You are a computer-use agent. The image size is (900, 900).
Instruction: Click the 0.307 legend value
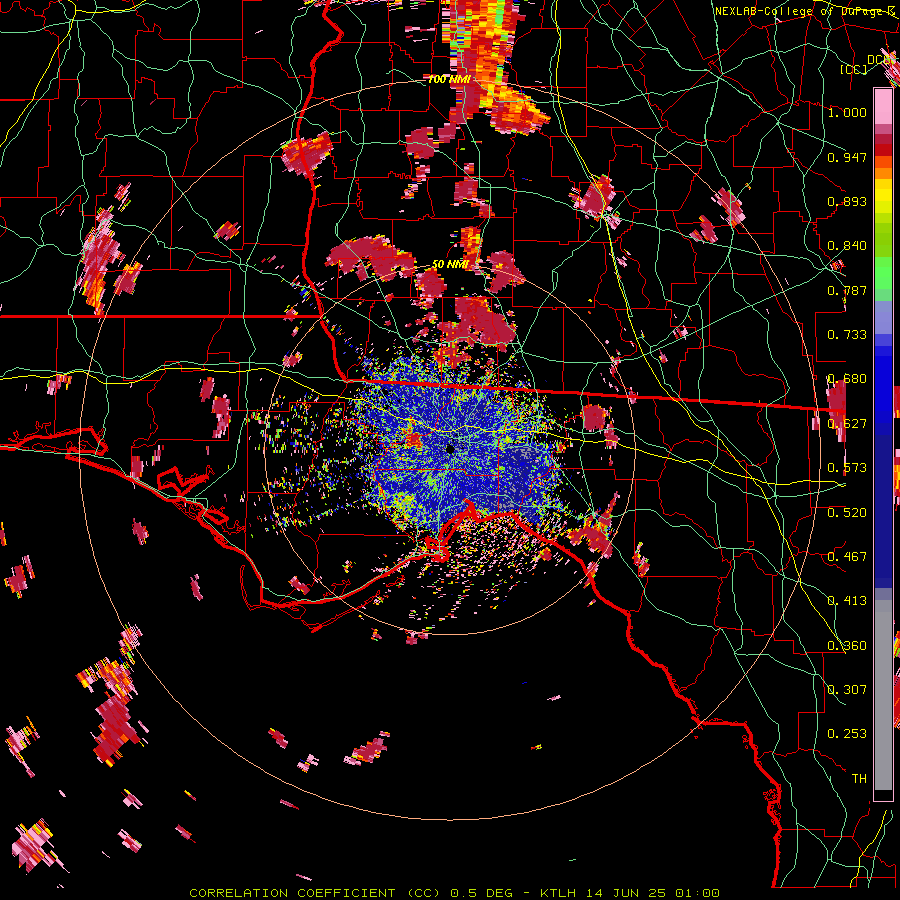847,689
